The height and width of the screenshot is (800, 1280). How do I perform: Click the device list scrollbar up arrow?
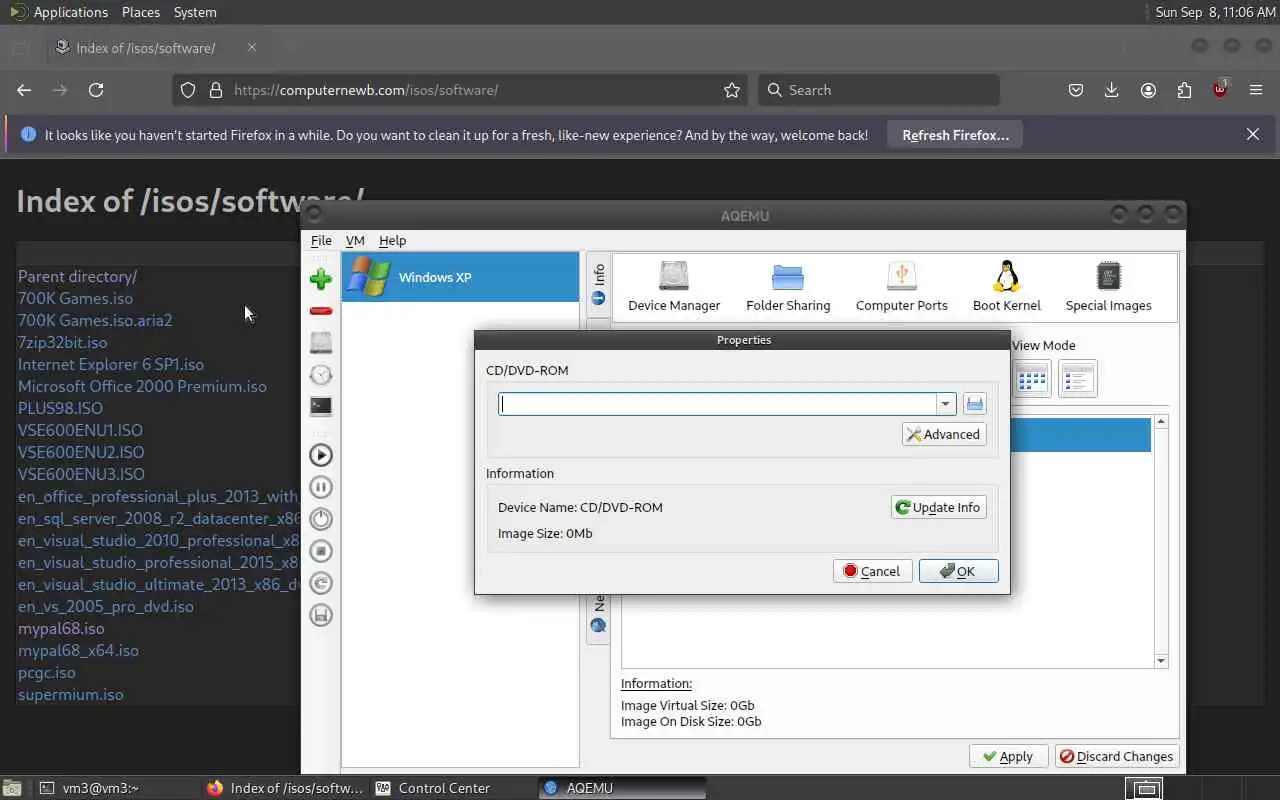tap(1161, 421)
